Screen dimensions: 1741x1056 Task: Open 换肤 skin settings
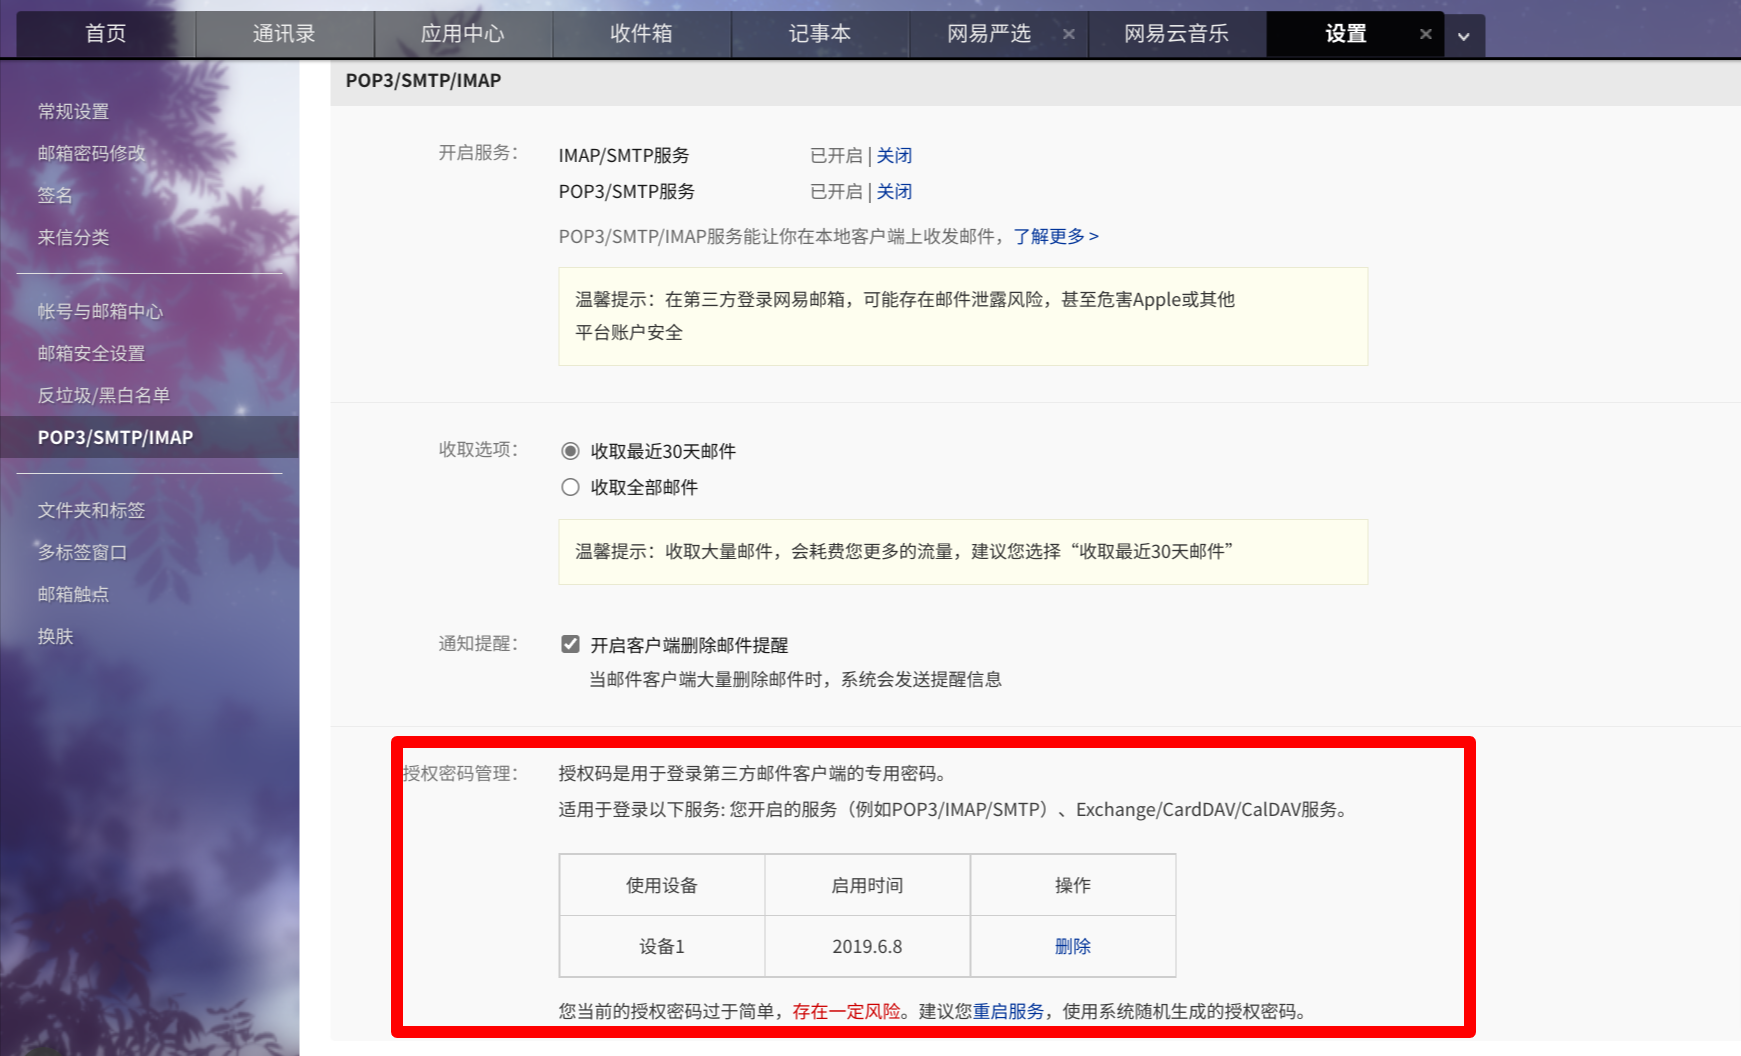click(x=56, y=636)
